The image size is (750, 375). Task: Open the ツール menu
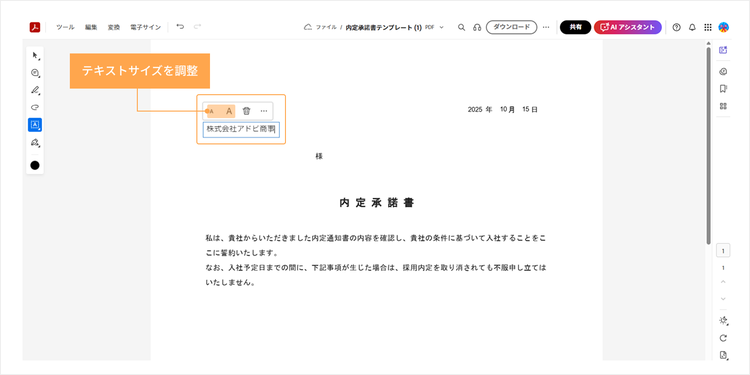(x=65, y=27)
